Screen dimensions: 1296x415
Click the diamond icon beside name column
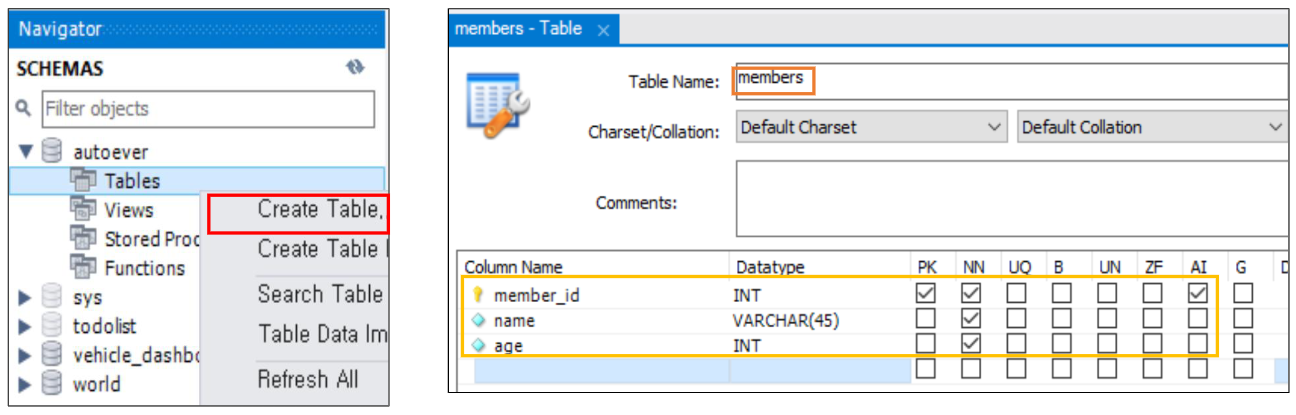click(x=477, y=320)
